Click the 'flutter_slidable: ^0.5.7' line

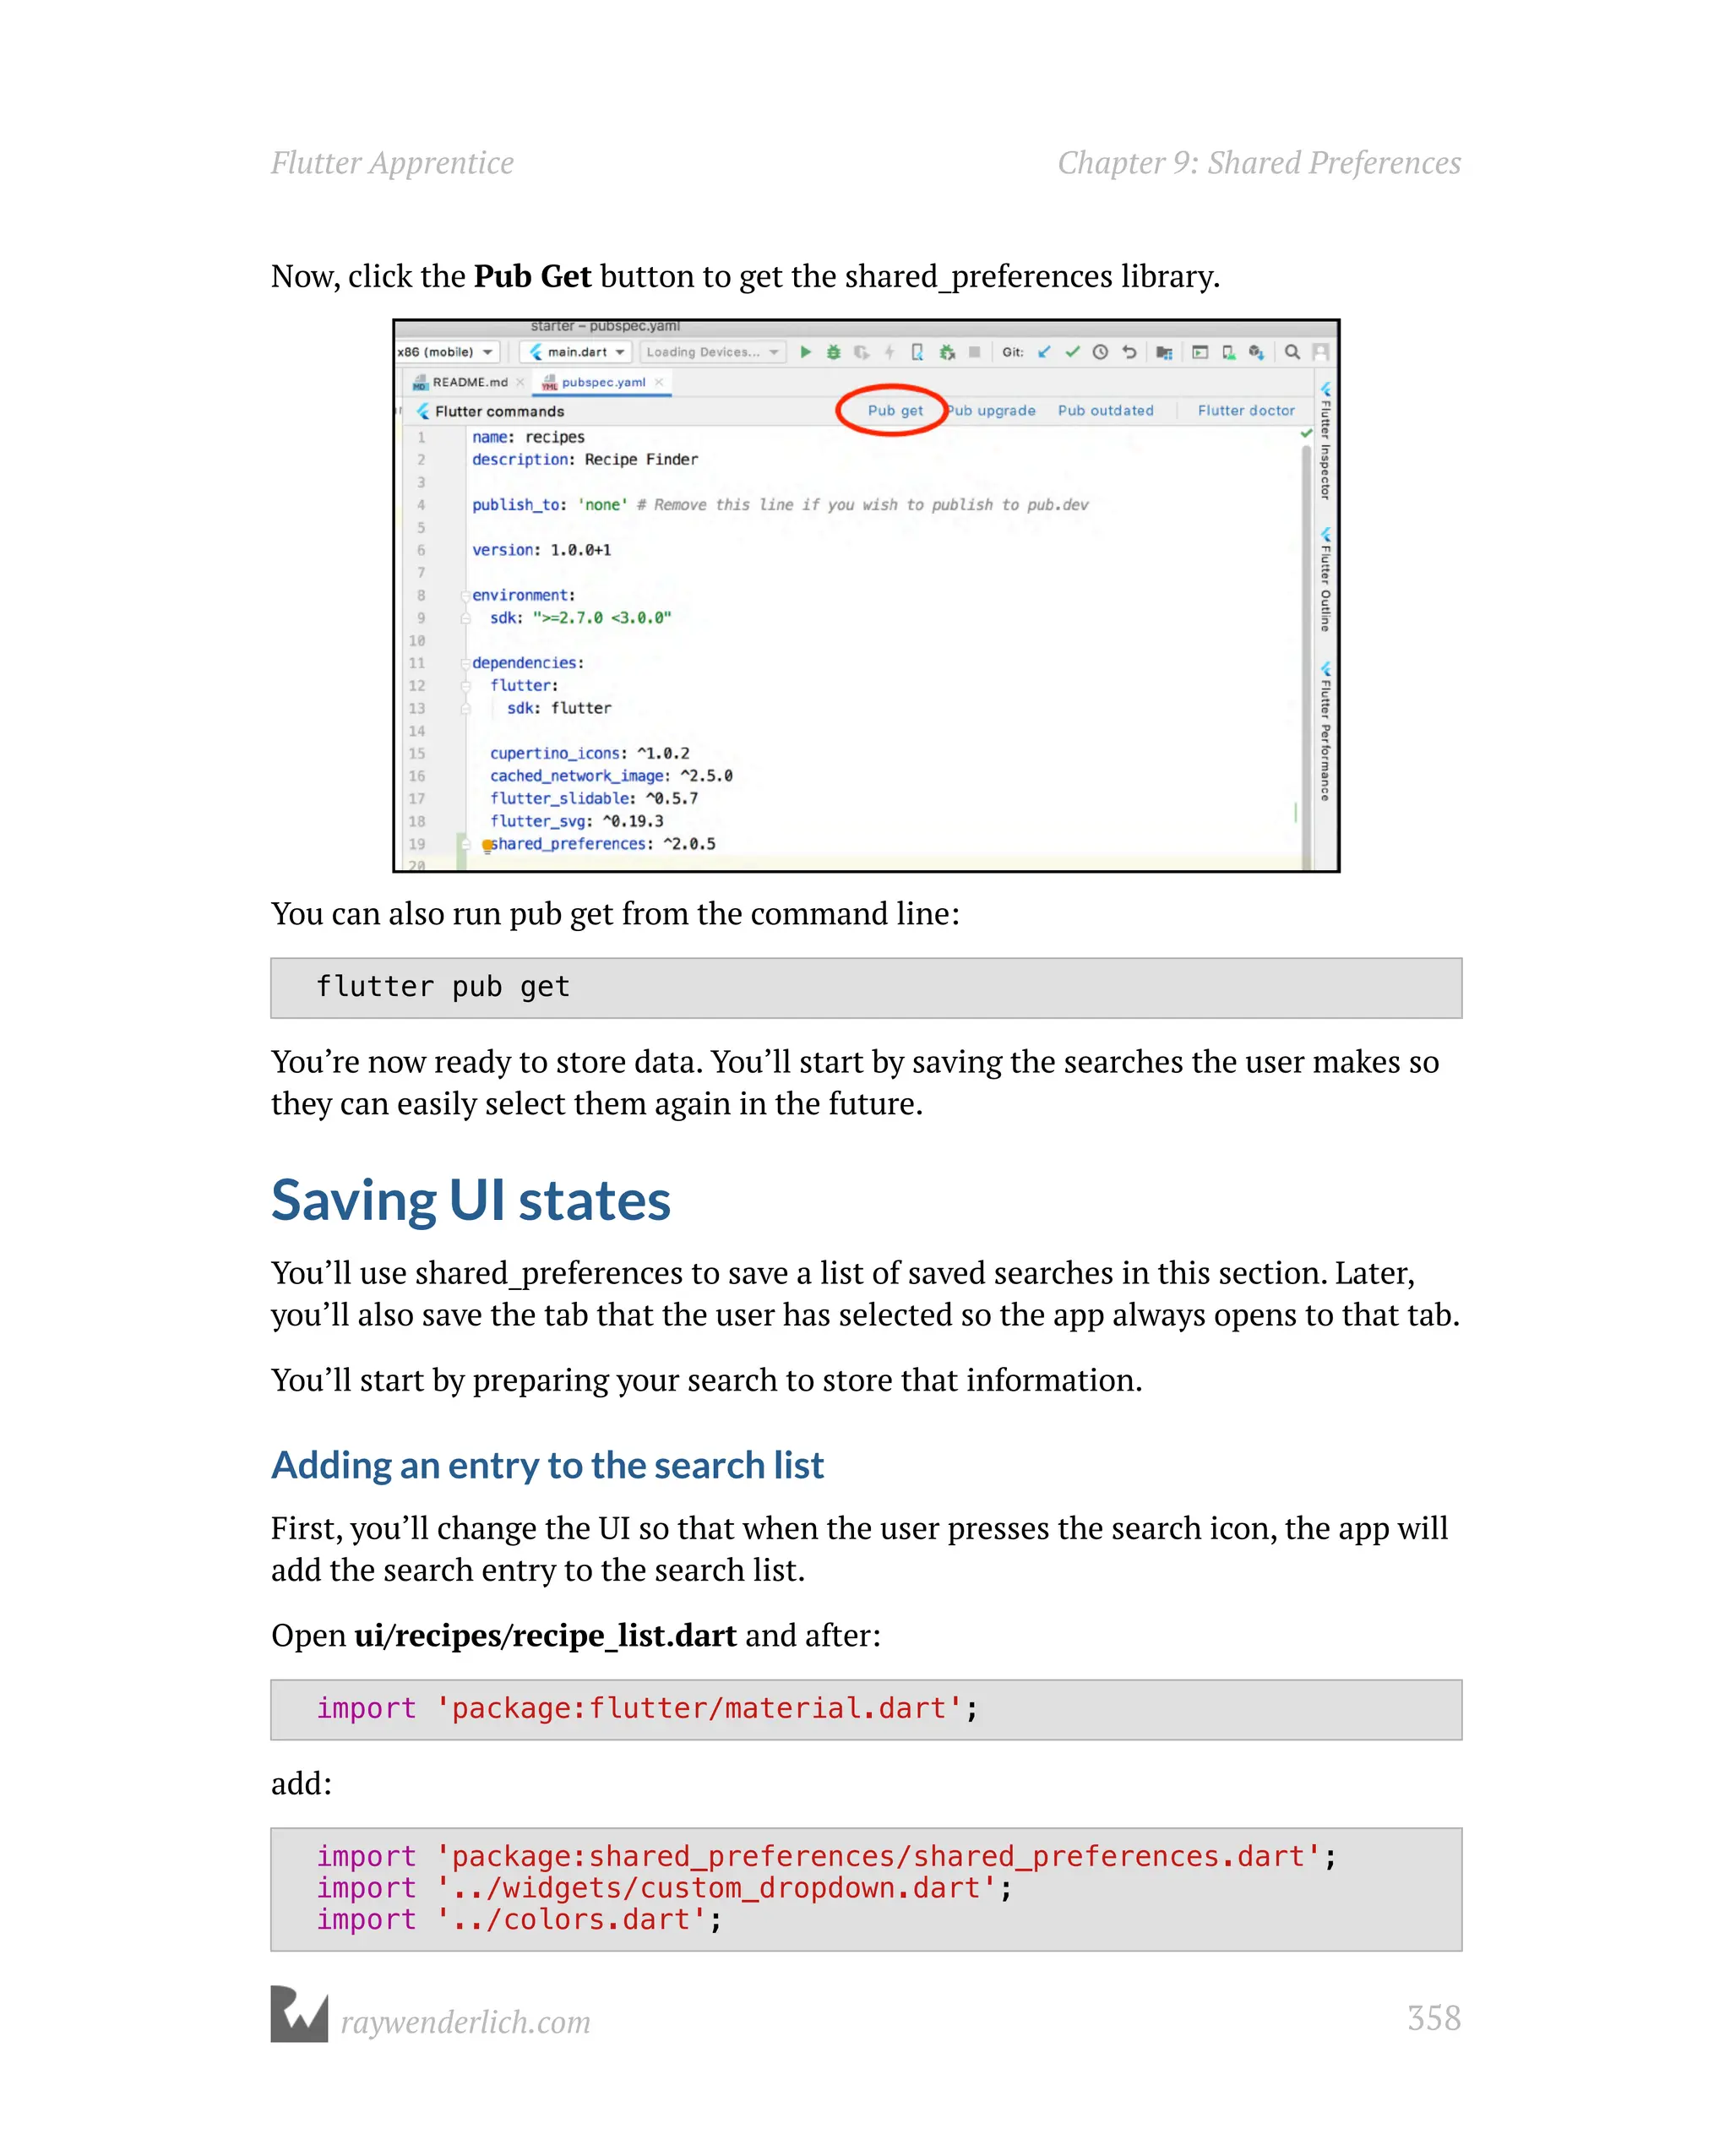[x=594, y=799]
